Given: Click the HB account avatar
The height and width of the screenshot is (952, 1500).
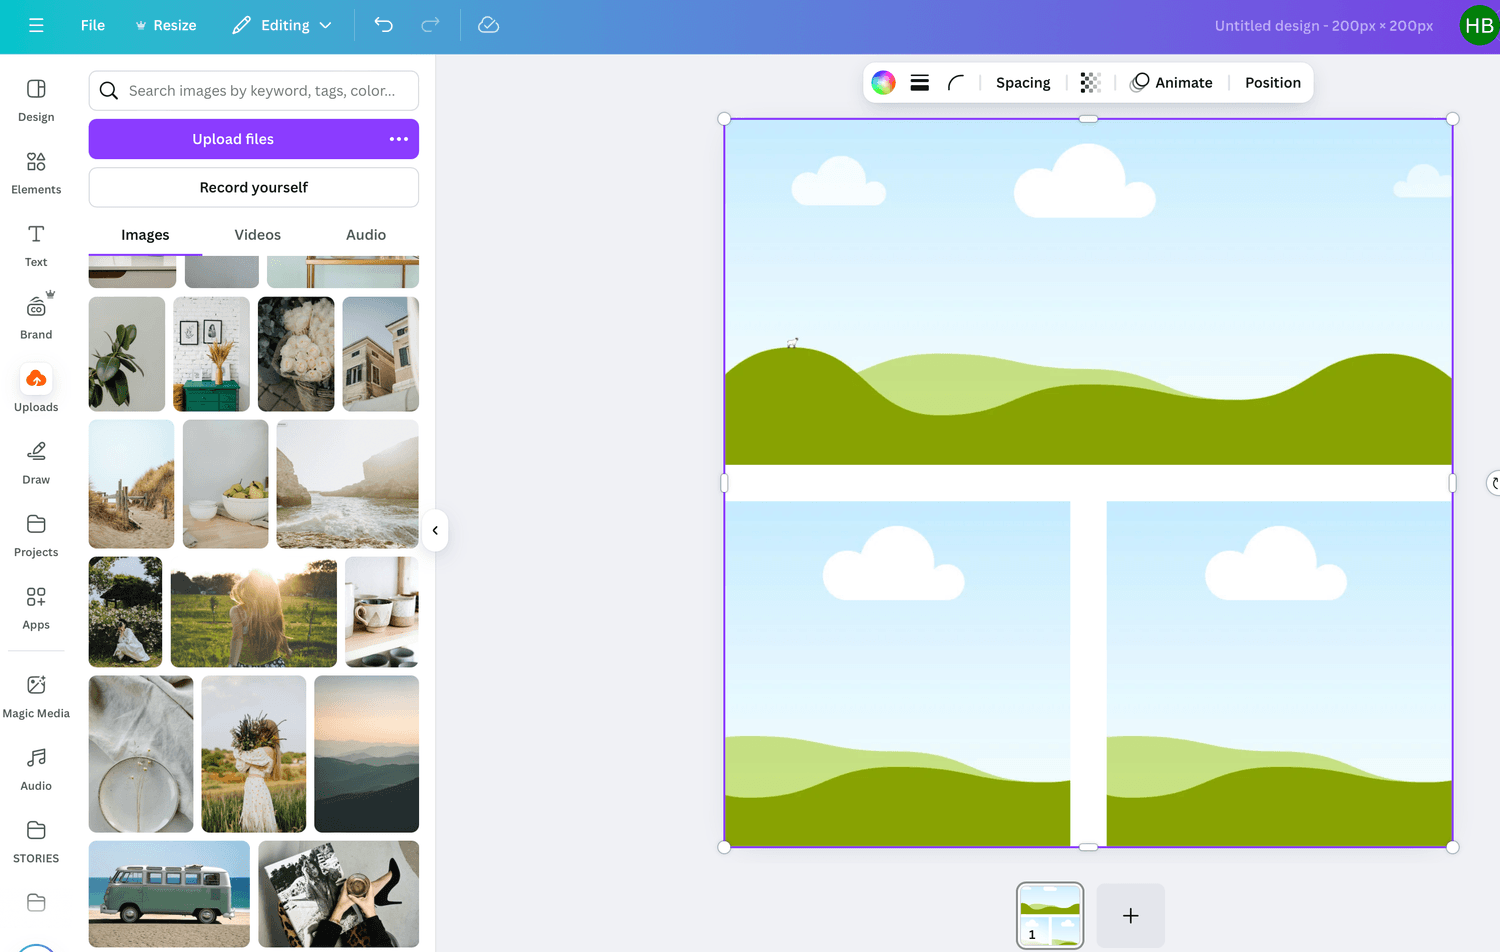Looking at the screenshot, I should pyautogui.click(x=1479, y=26).
